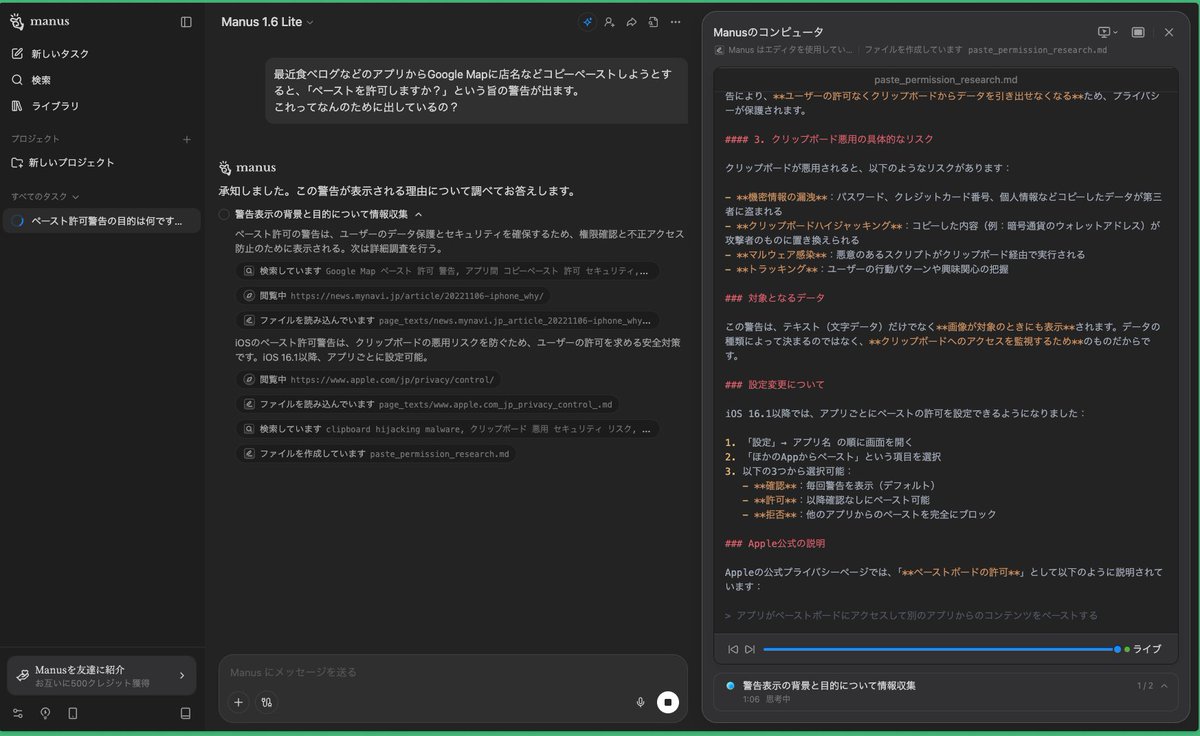Click the ### 設定変更について heading
The height and width of the screenshot is (736, 1200).
[774, 384]
